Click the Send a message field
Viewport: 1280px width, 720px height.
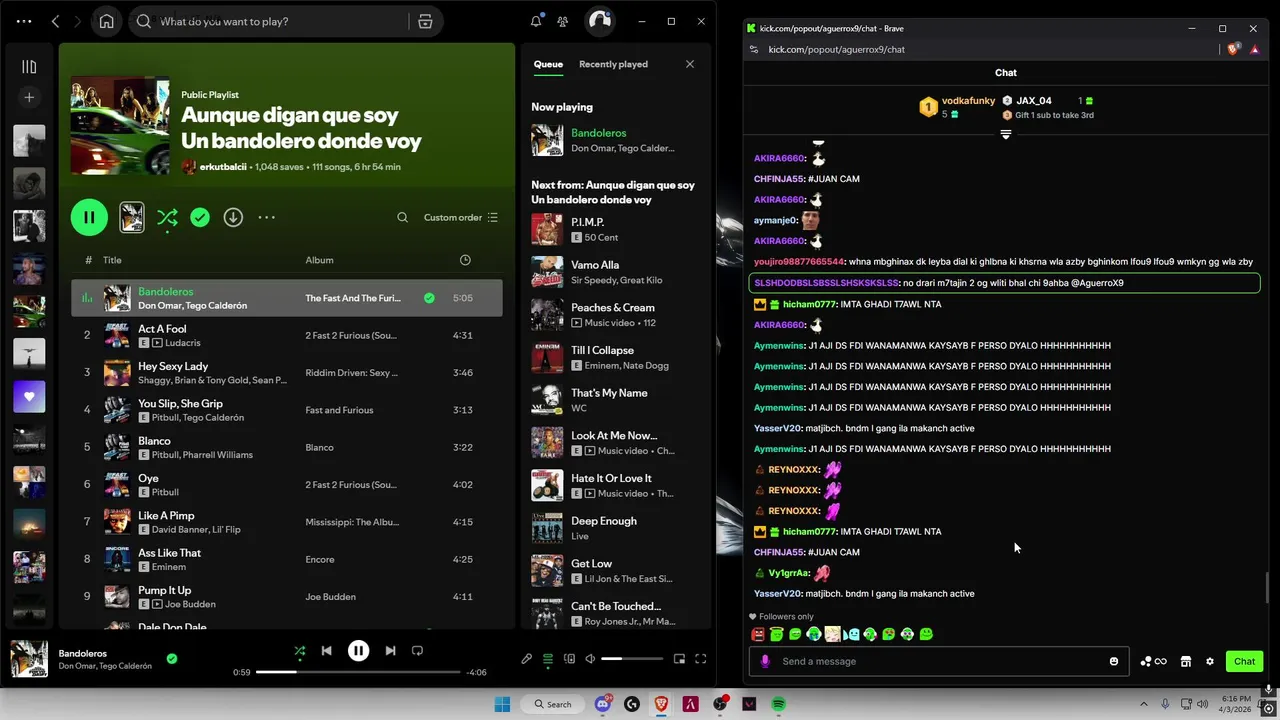tap(940, 661)
